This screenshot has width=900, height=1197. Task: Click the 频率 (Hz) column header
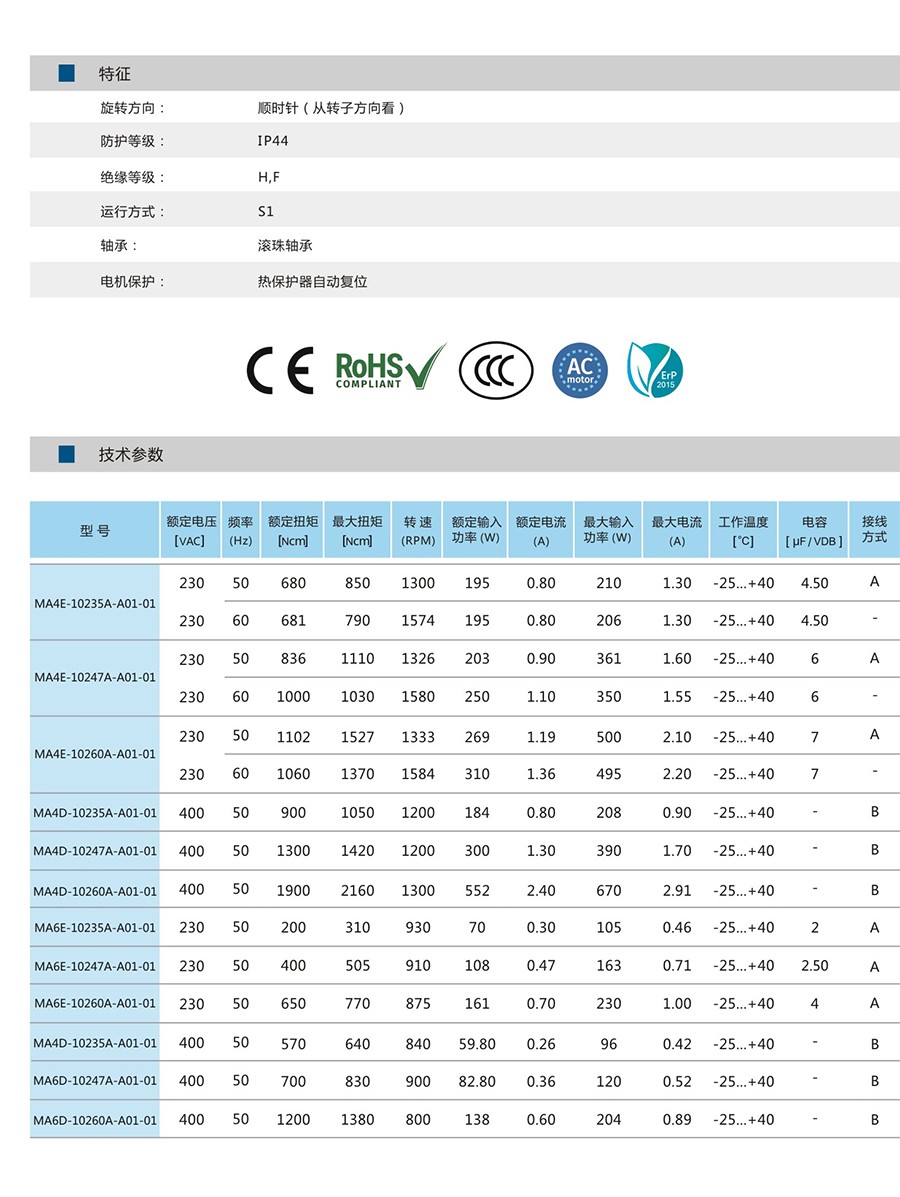click(240, 531)
